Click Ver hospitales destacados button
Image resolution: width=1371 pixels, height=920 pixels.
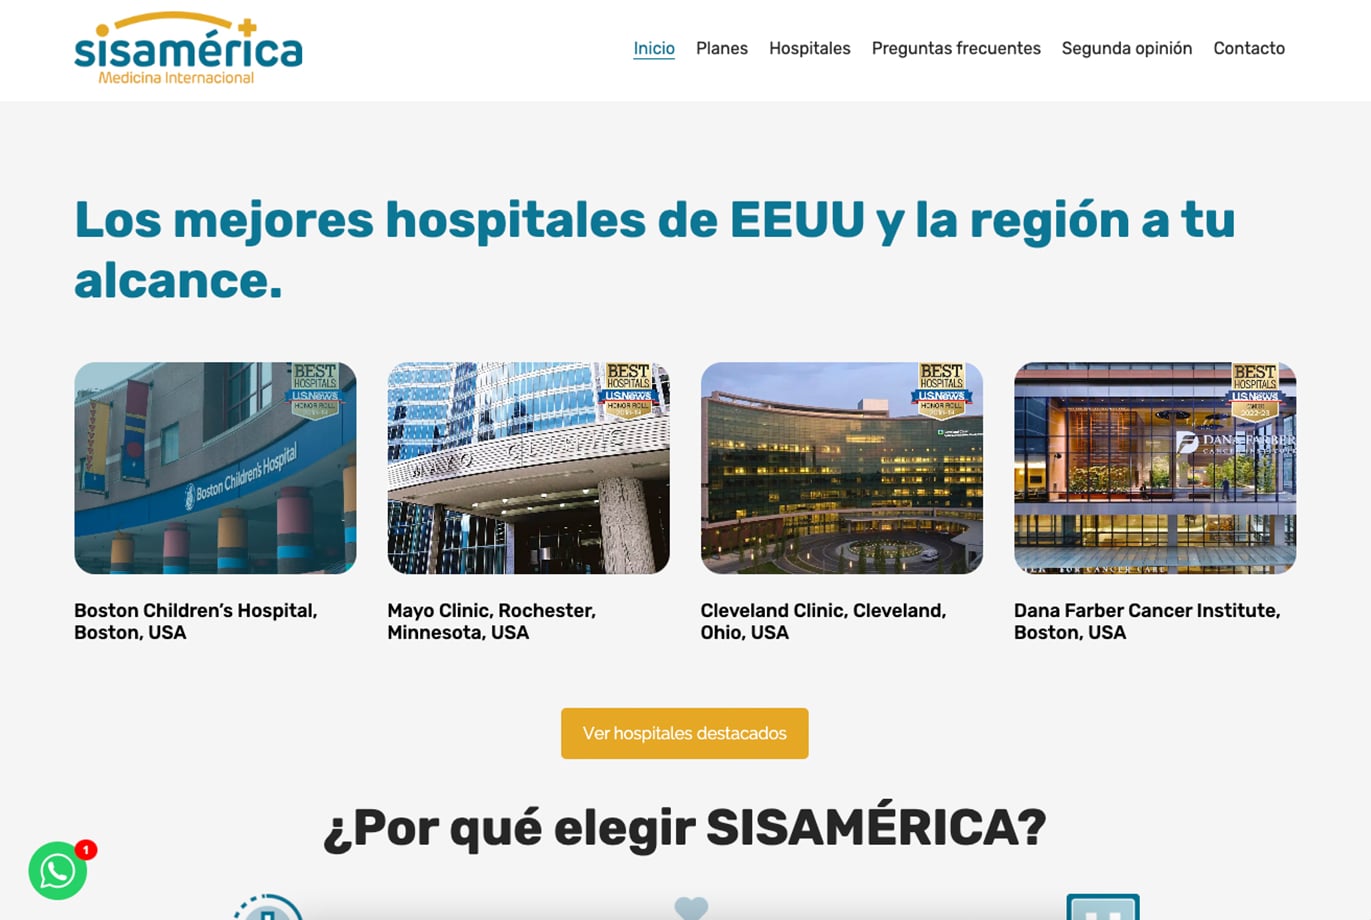tap(685, 733)
